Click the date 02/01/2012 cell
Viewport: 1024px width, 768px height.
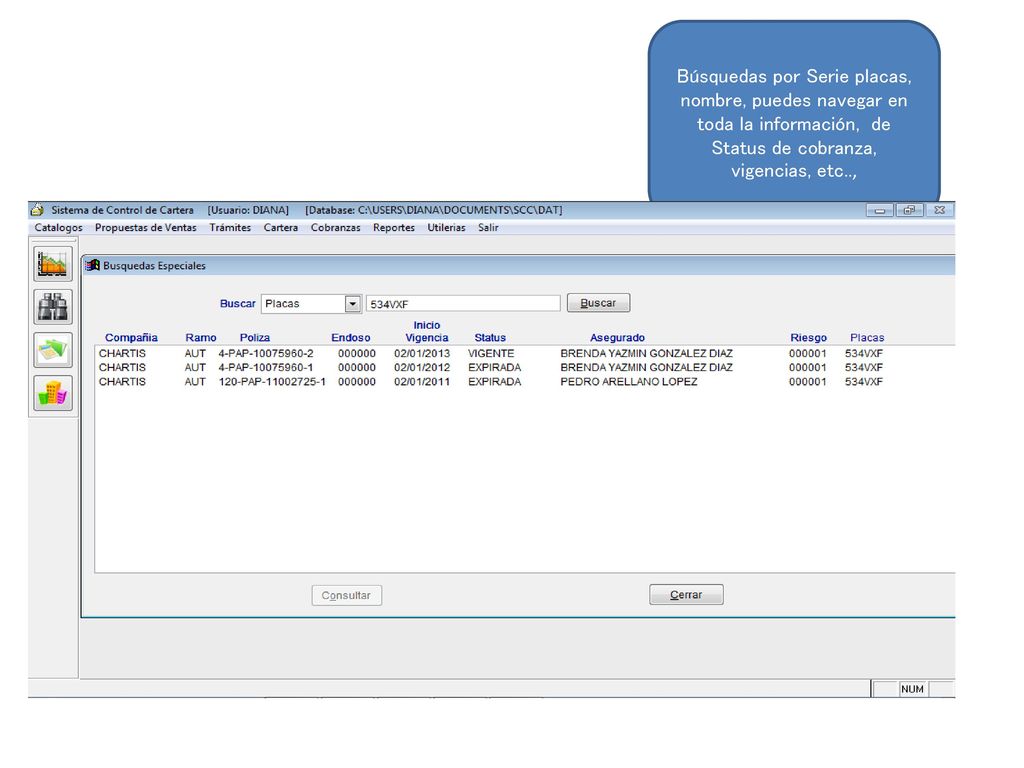tap(422, 368)
